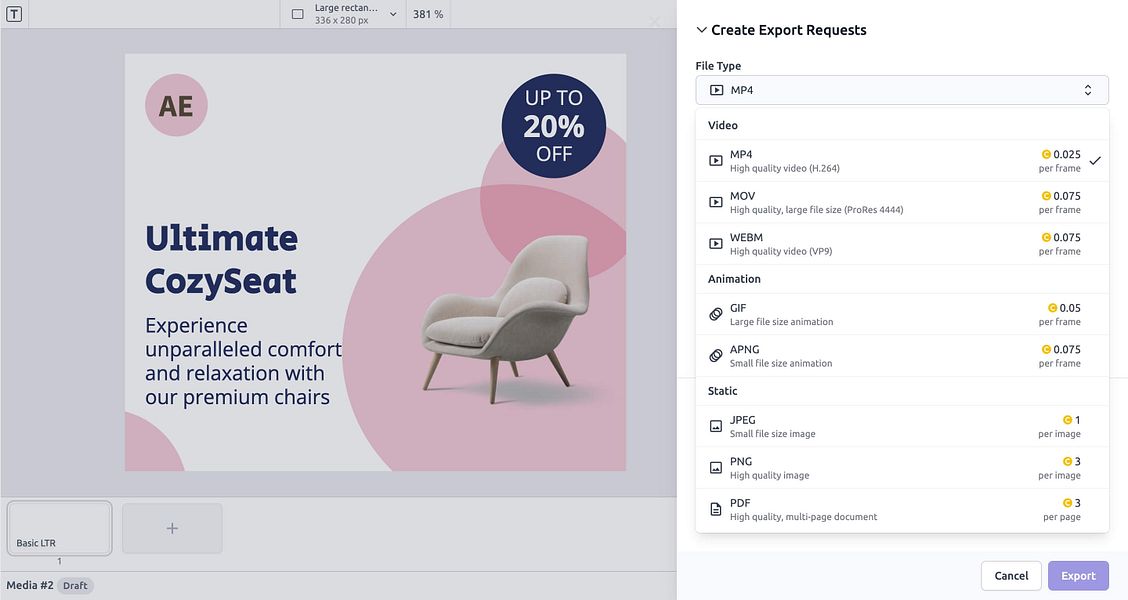Click the WEBM video format icon

click(715, 243)
